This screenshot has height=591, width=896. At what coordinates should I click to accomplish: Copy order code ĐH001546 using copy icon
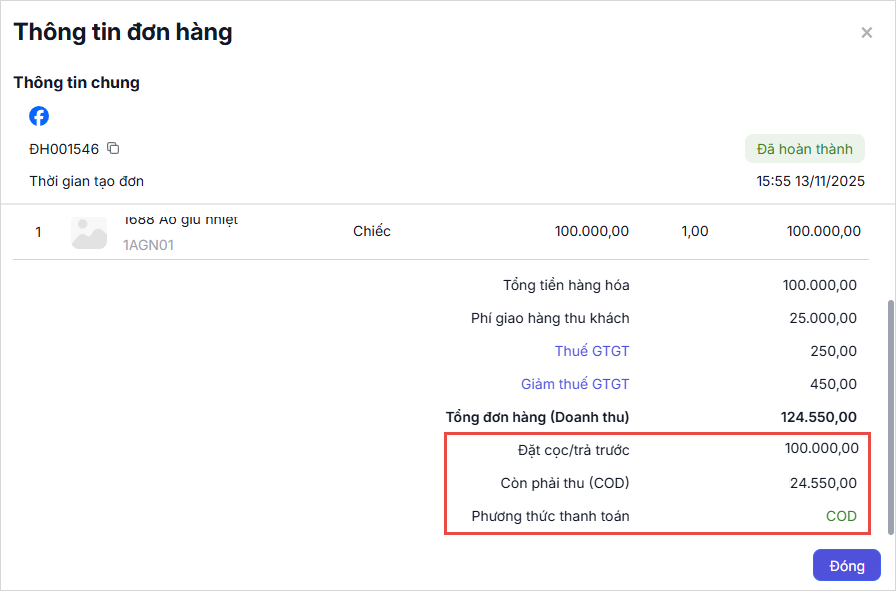113,149
